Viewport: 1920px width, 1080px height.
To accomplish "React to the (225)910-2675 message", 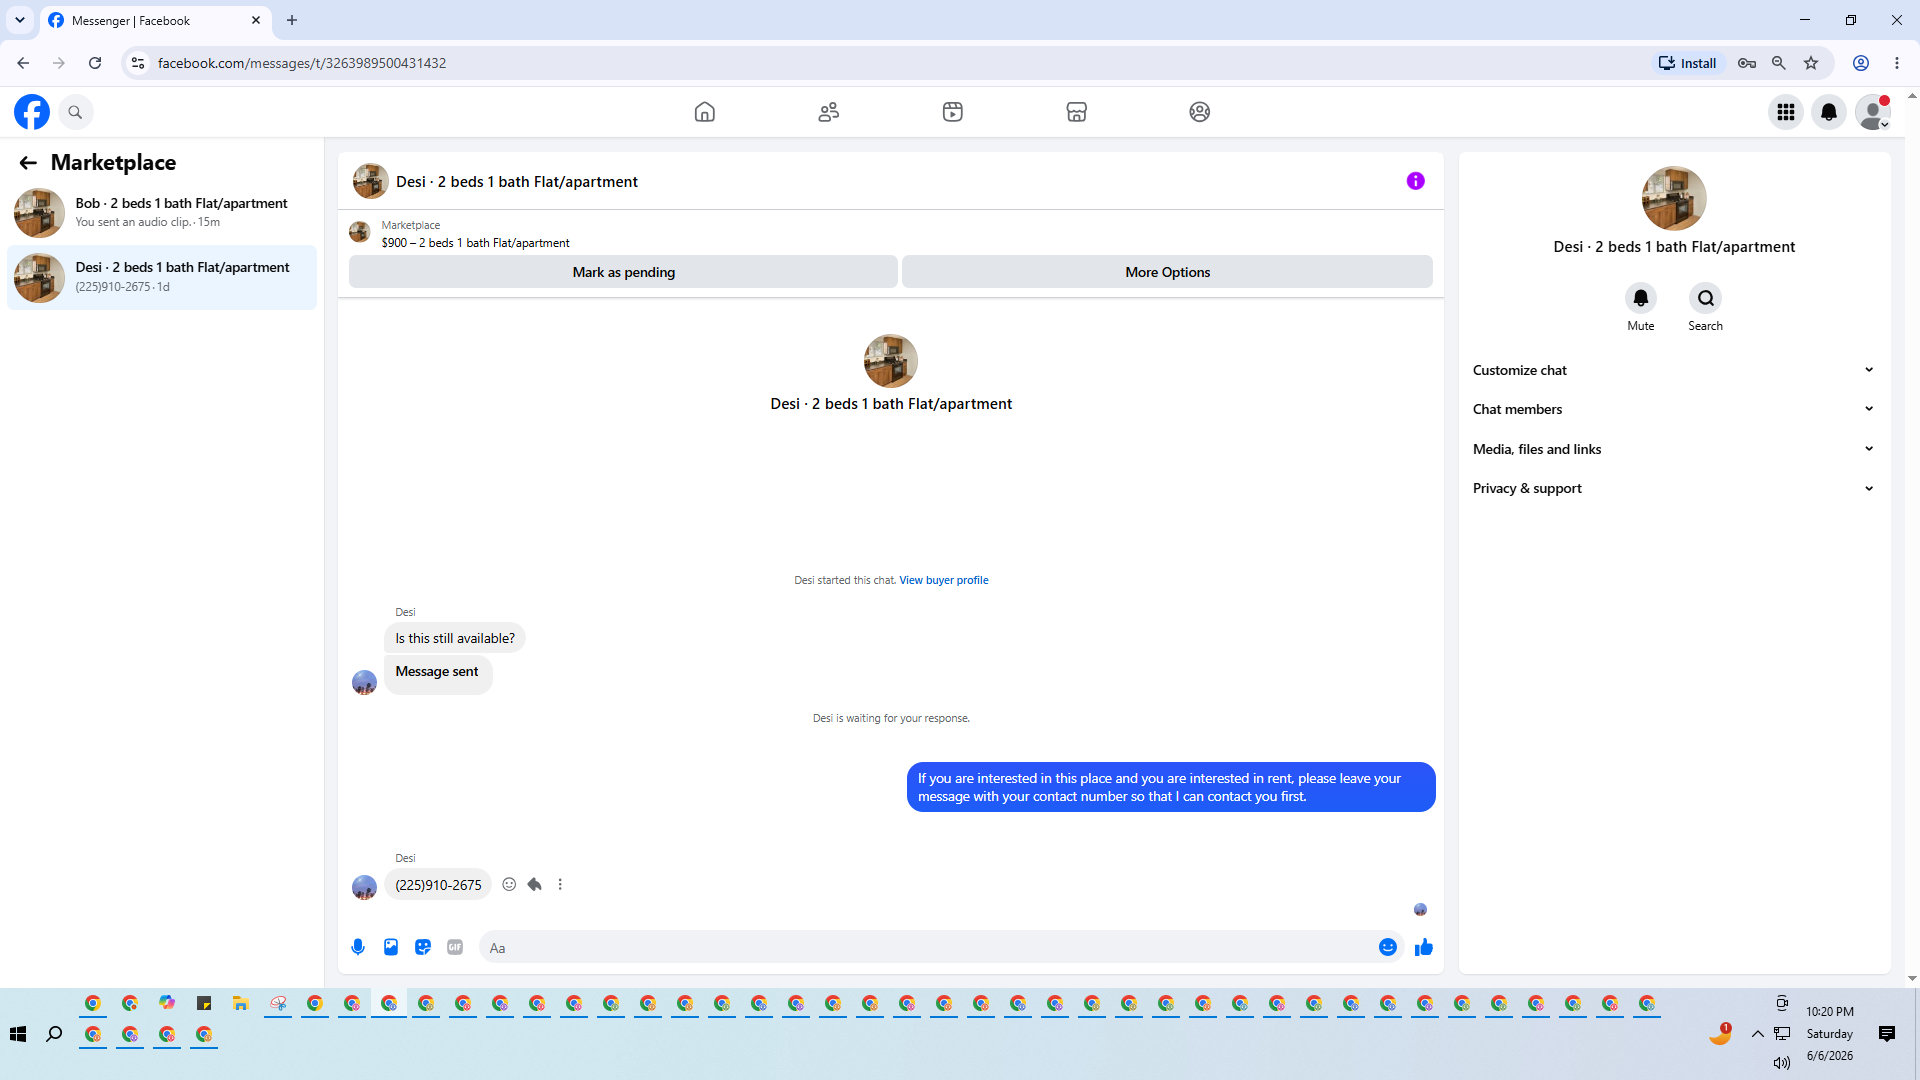I will 509,884.
